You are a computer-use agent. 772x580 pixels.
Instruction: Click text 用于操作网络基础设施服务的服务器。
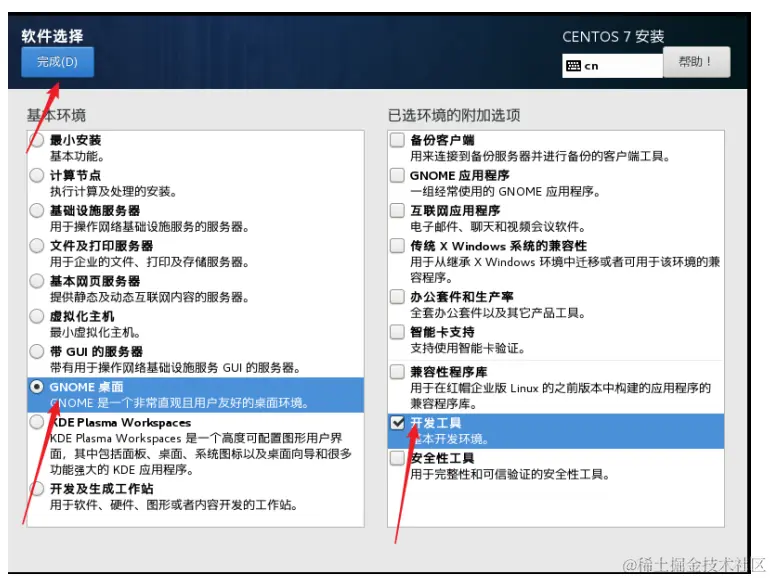(149, 227)
